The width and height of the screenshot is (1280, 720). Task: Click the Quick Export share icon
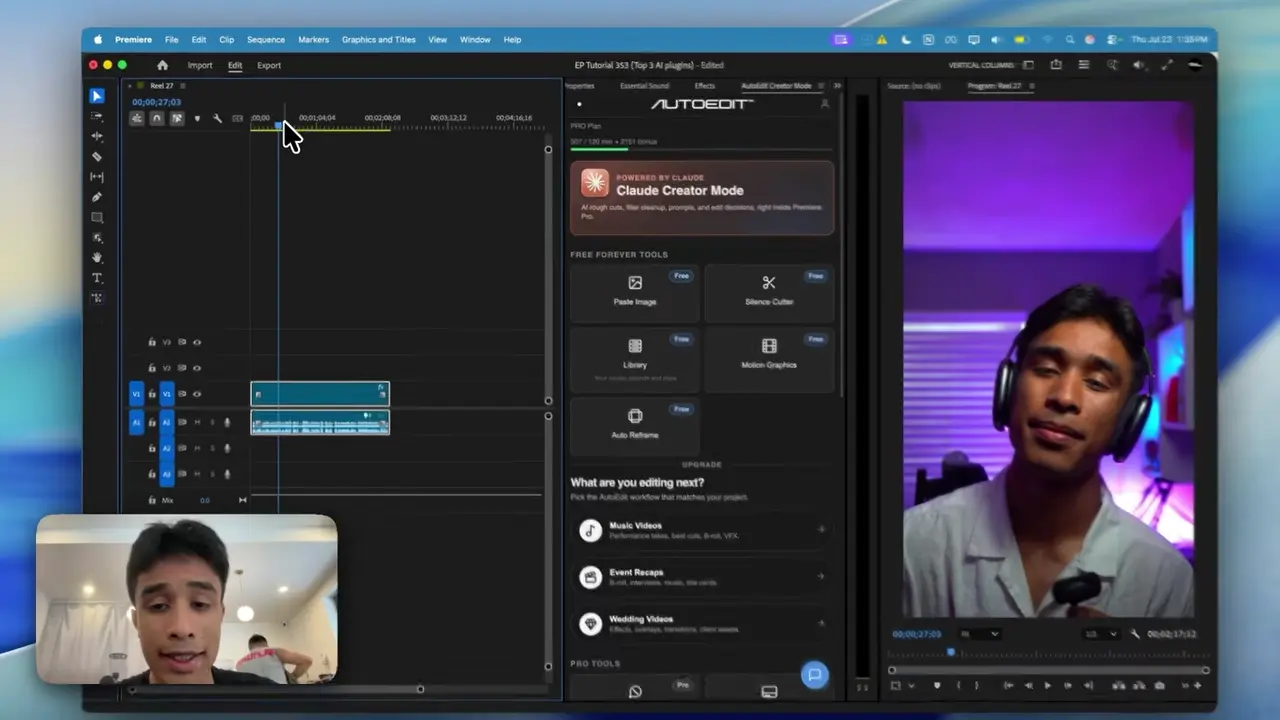coord(1056,65)
